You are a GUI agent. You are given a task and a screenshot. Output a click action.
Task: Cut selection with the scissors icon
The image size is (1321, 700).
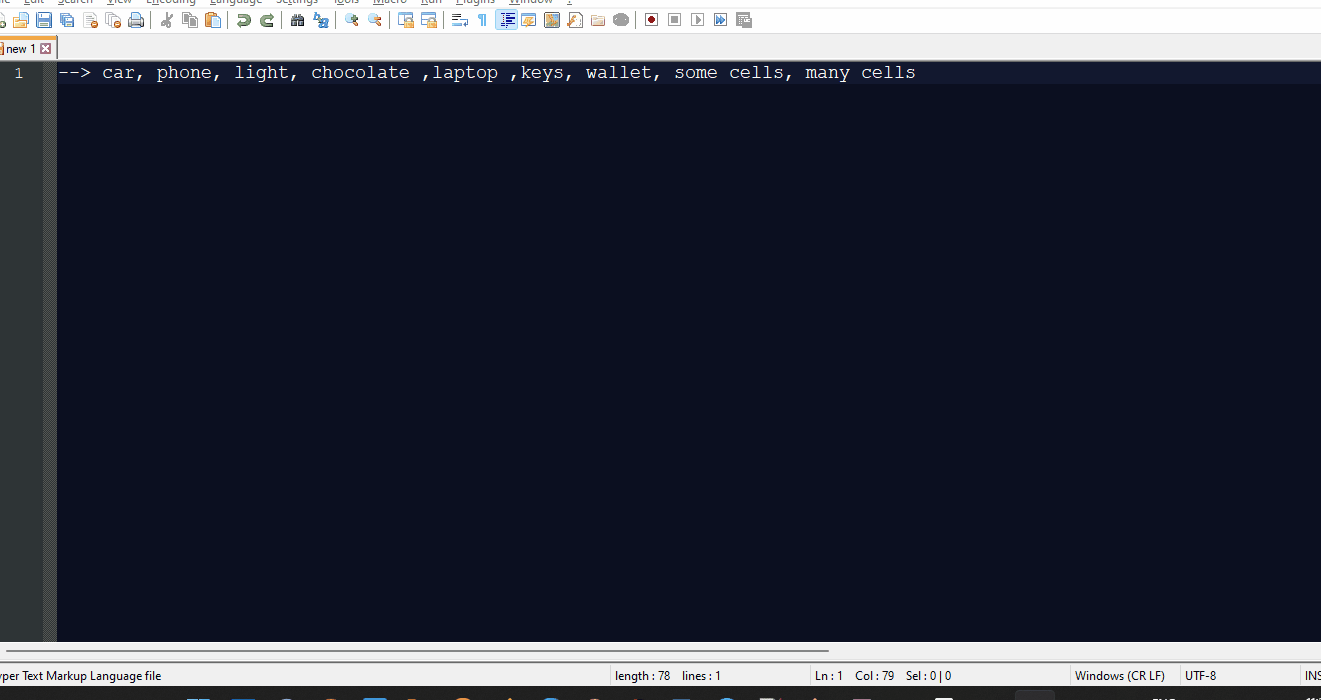click(167, 20)
